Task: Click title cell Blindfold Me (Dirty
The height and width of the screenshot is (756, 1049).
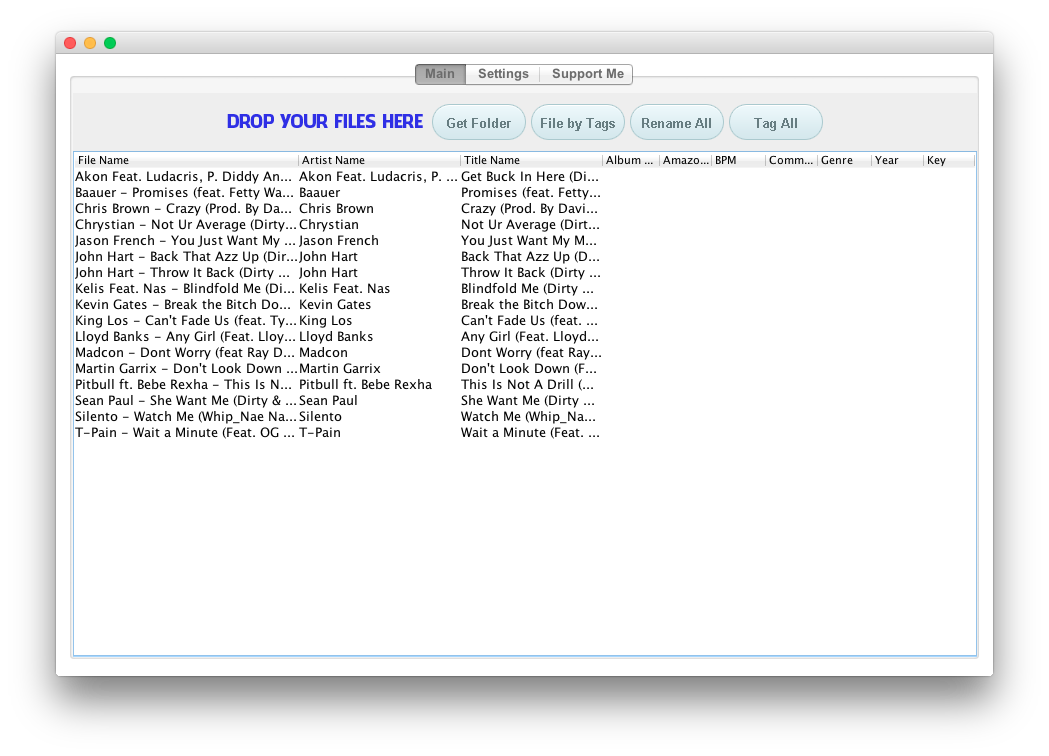Action: pyautogui.click(x=531, y=288)
